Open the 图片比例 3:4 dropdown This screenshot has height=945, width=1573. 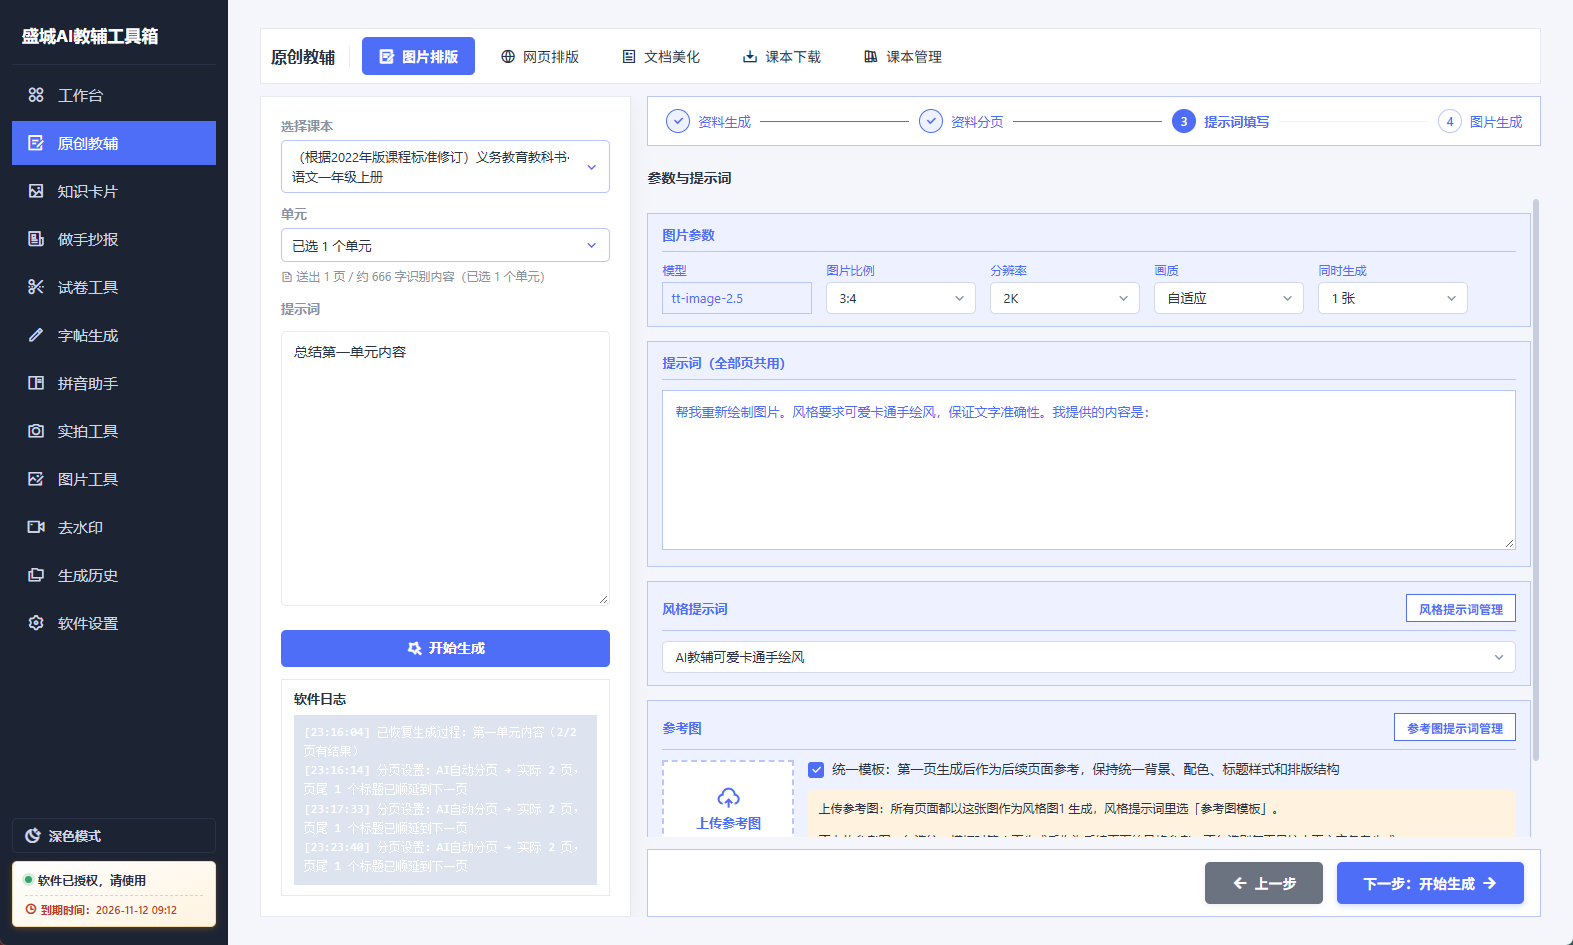[901, 298]
